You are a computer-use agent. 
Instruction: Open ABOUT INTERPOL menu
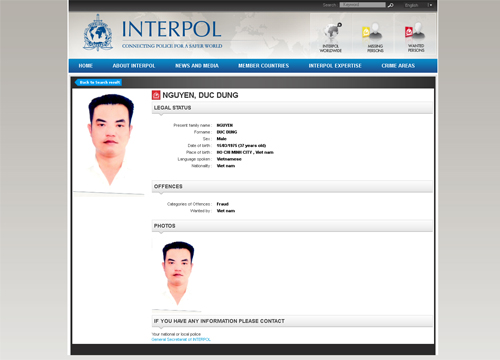tap(134, 66)
